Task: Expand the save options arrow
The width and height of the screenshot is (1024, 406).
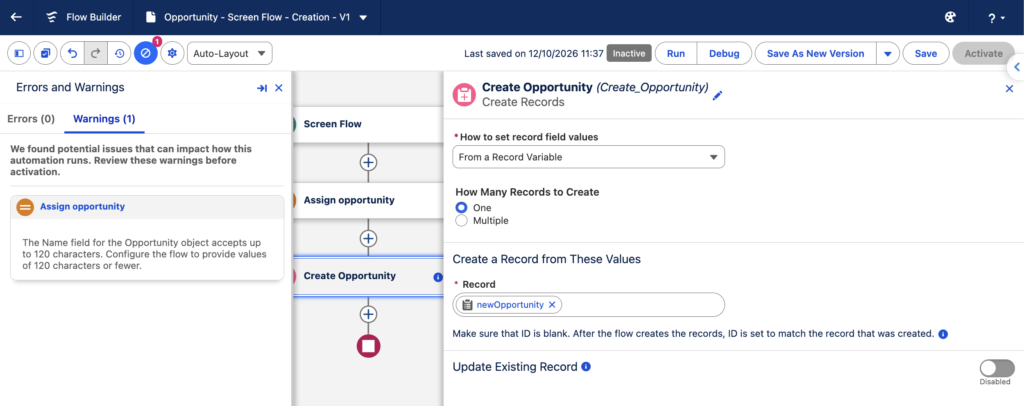Action: 888,54
